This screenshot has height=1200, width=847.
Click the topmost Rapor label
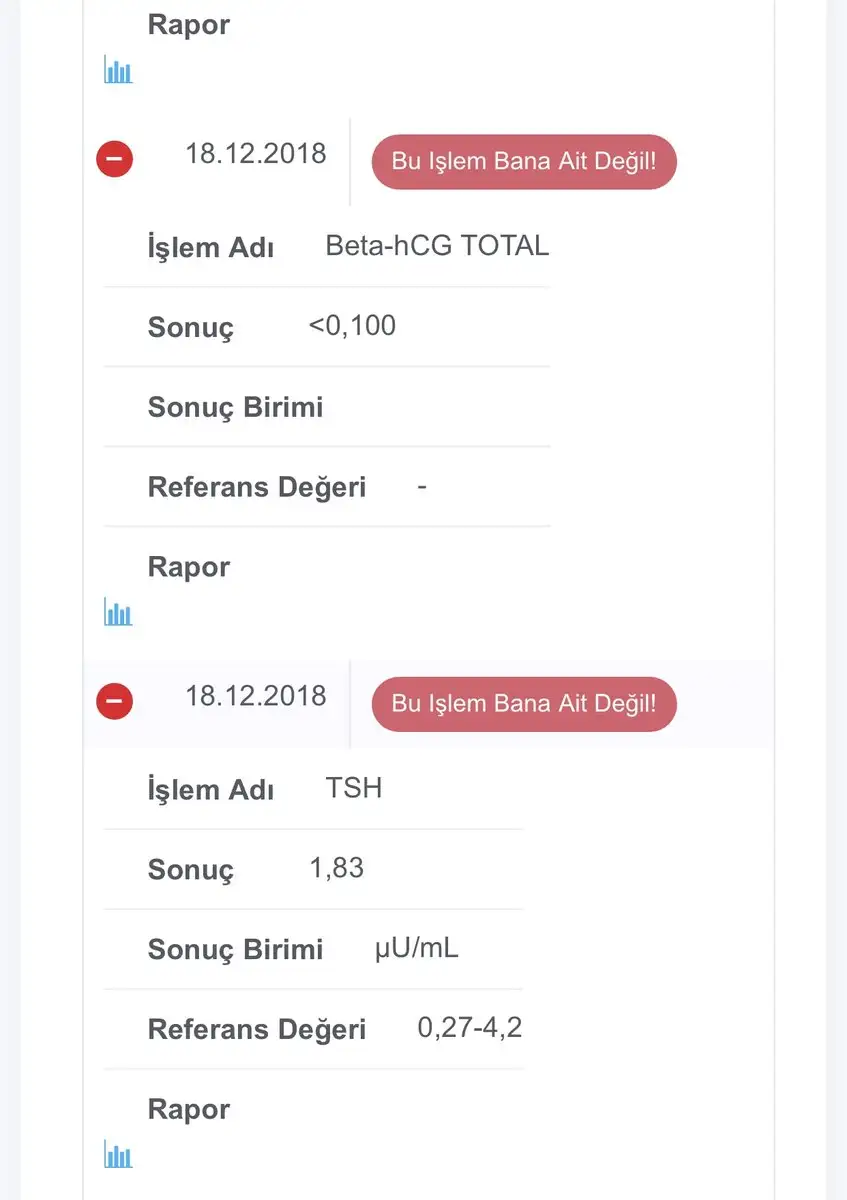(189, 25)
